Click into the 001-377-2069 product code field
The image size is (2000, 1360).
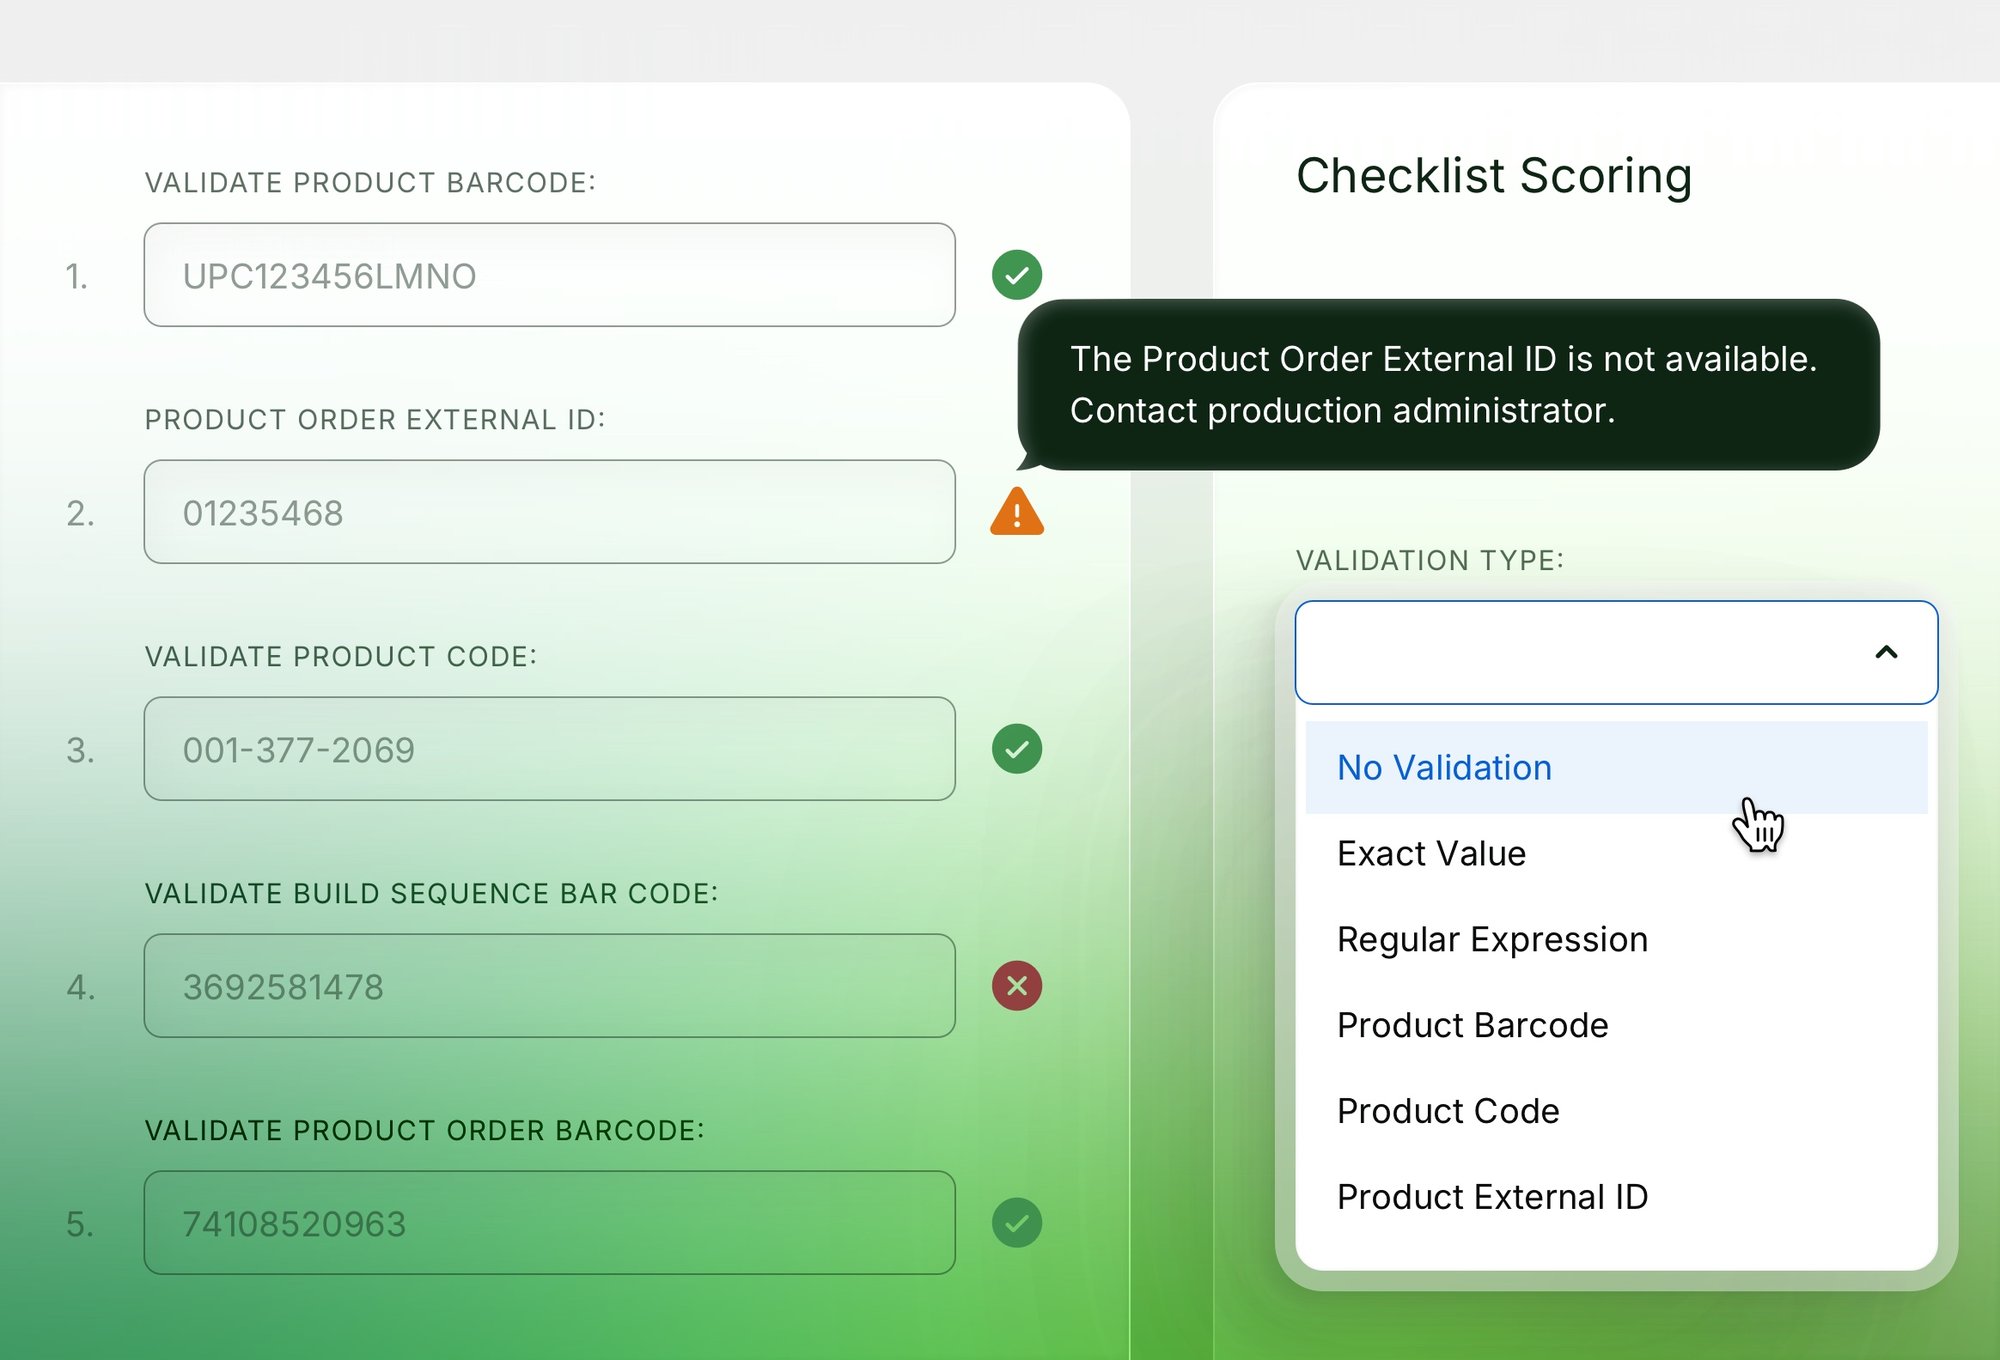549,749
